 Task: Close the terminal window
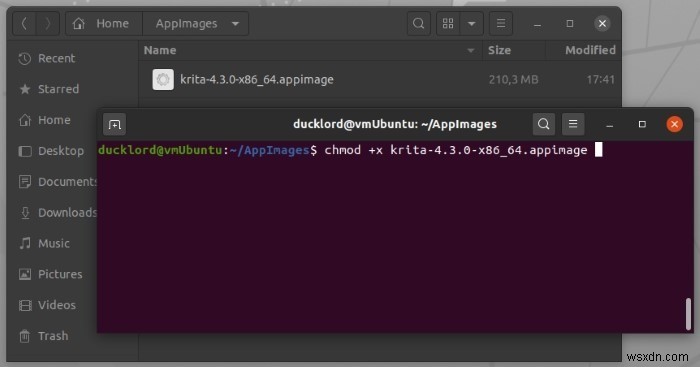coord(675,124)
